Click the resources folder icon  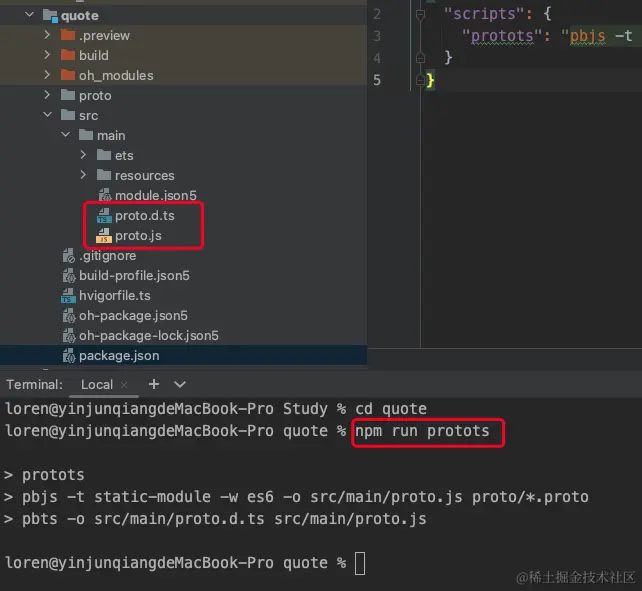(x=104, y=175)
